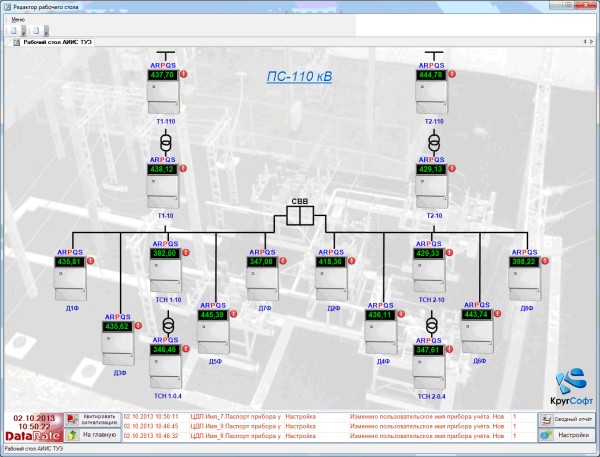Click the first document icon in toolbar
Viewport: 600px width, 457px height.
[16, 31]
